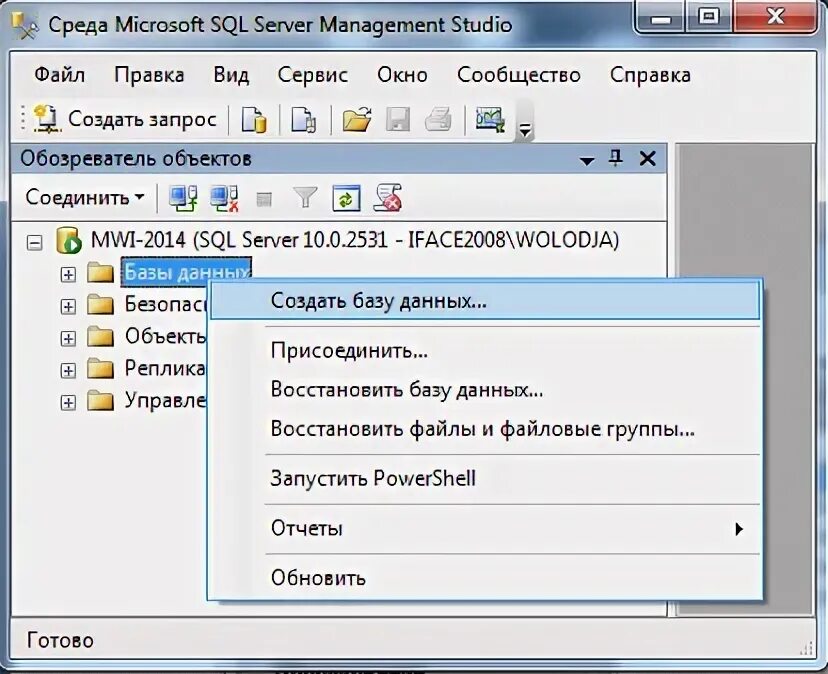Viewport: 828px width, 674px height.
Task: Click the activity monitor icon
Action: (x=490, y=119)
